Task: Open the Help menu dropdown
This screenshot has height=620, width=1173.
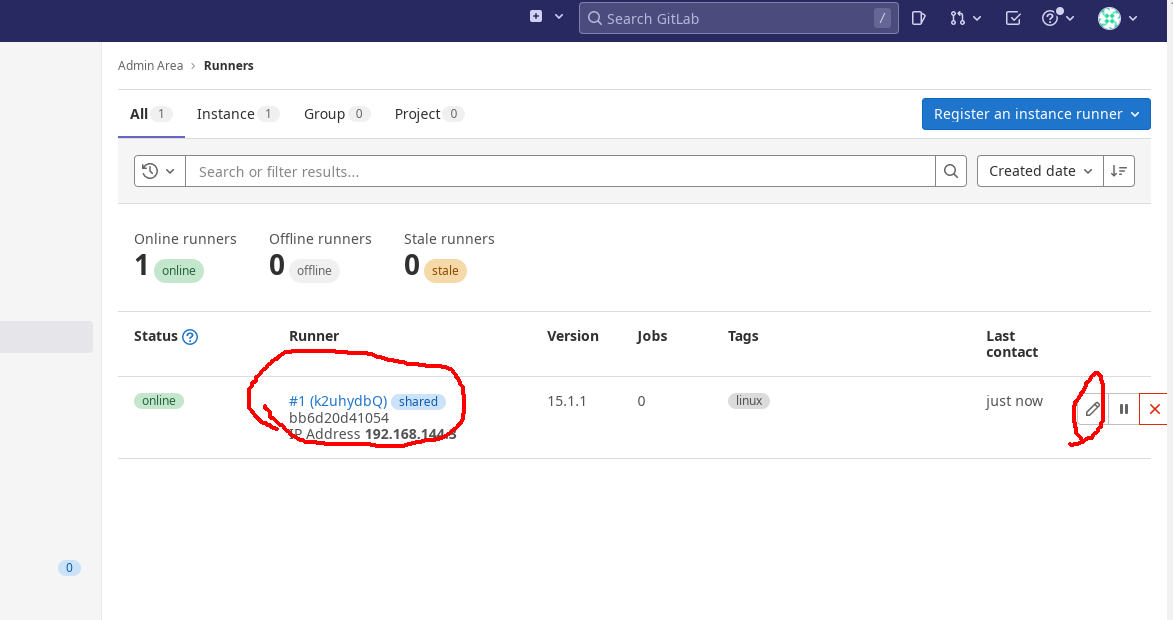Action: pyautogui.click(x=1057, y=18)
